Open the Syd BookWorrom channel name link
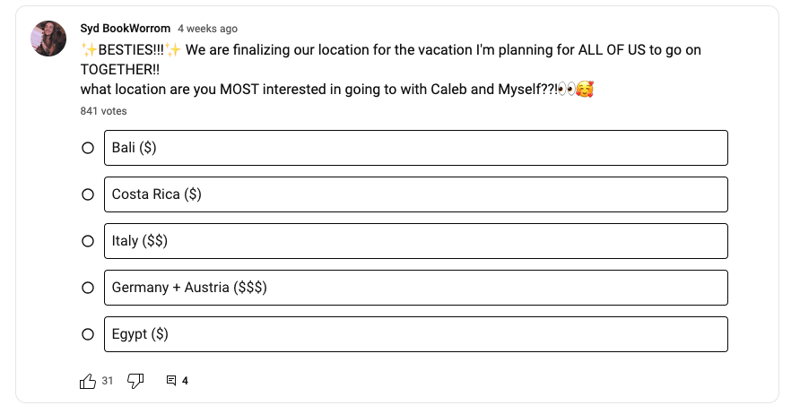Viewport: 800px width, 414px height. 125,29
